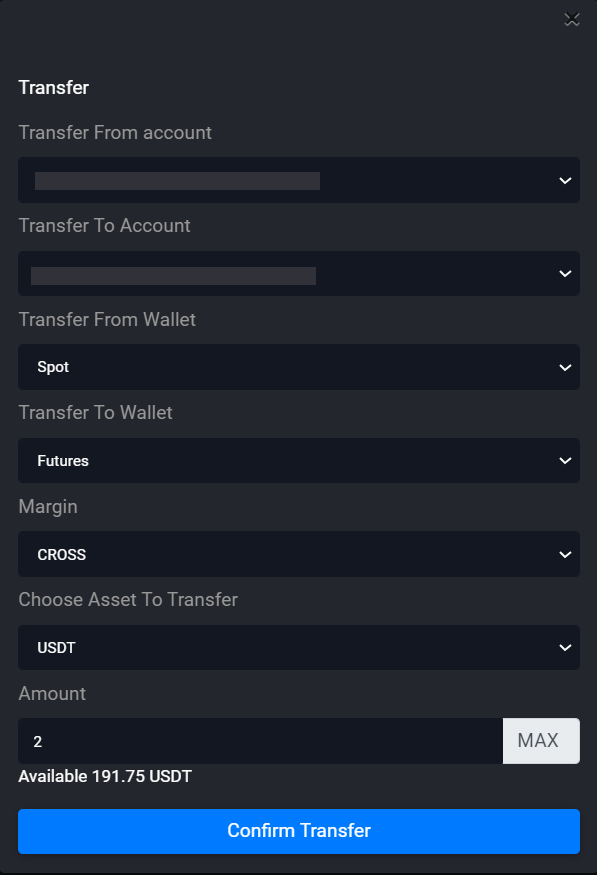Open the CROSS margin dropdown
Screen dimensions: 597x875
click(x=299, y=554)
